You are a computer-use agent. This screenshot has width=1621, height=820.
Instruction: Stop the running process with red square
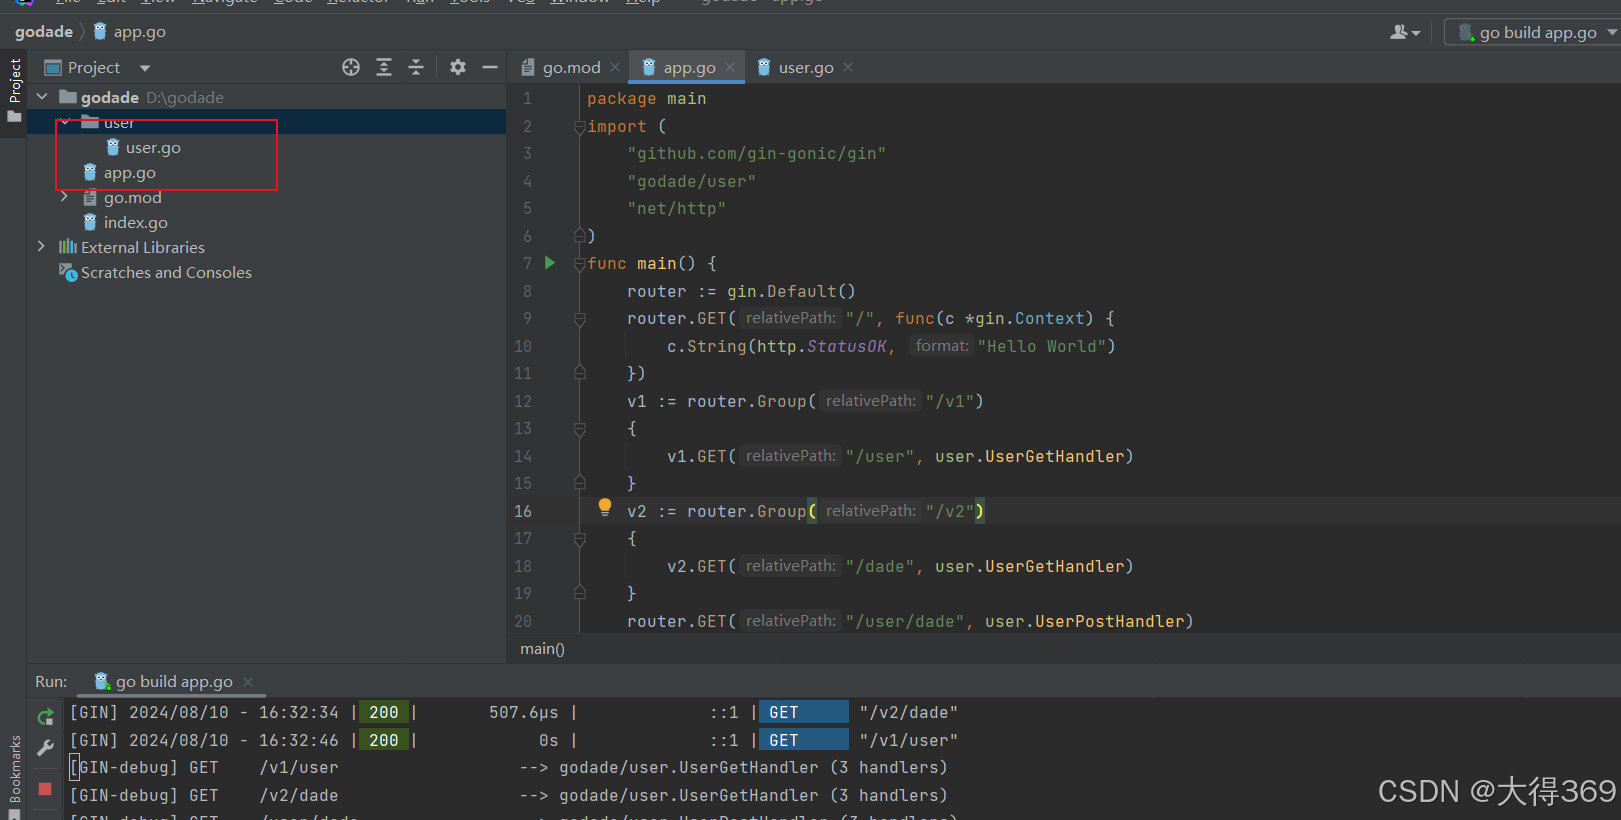(x=45, y=789)
